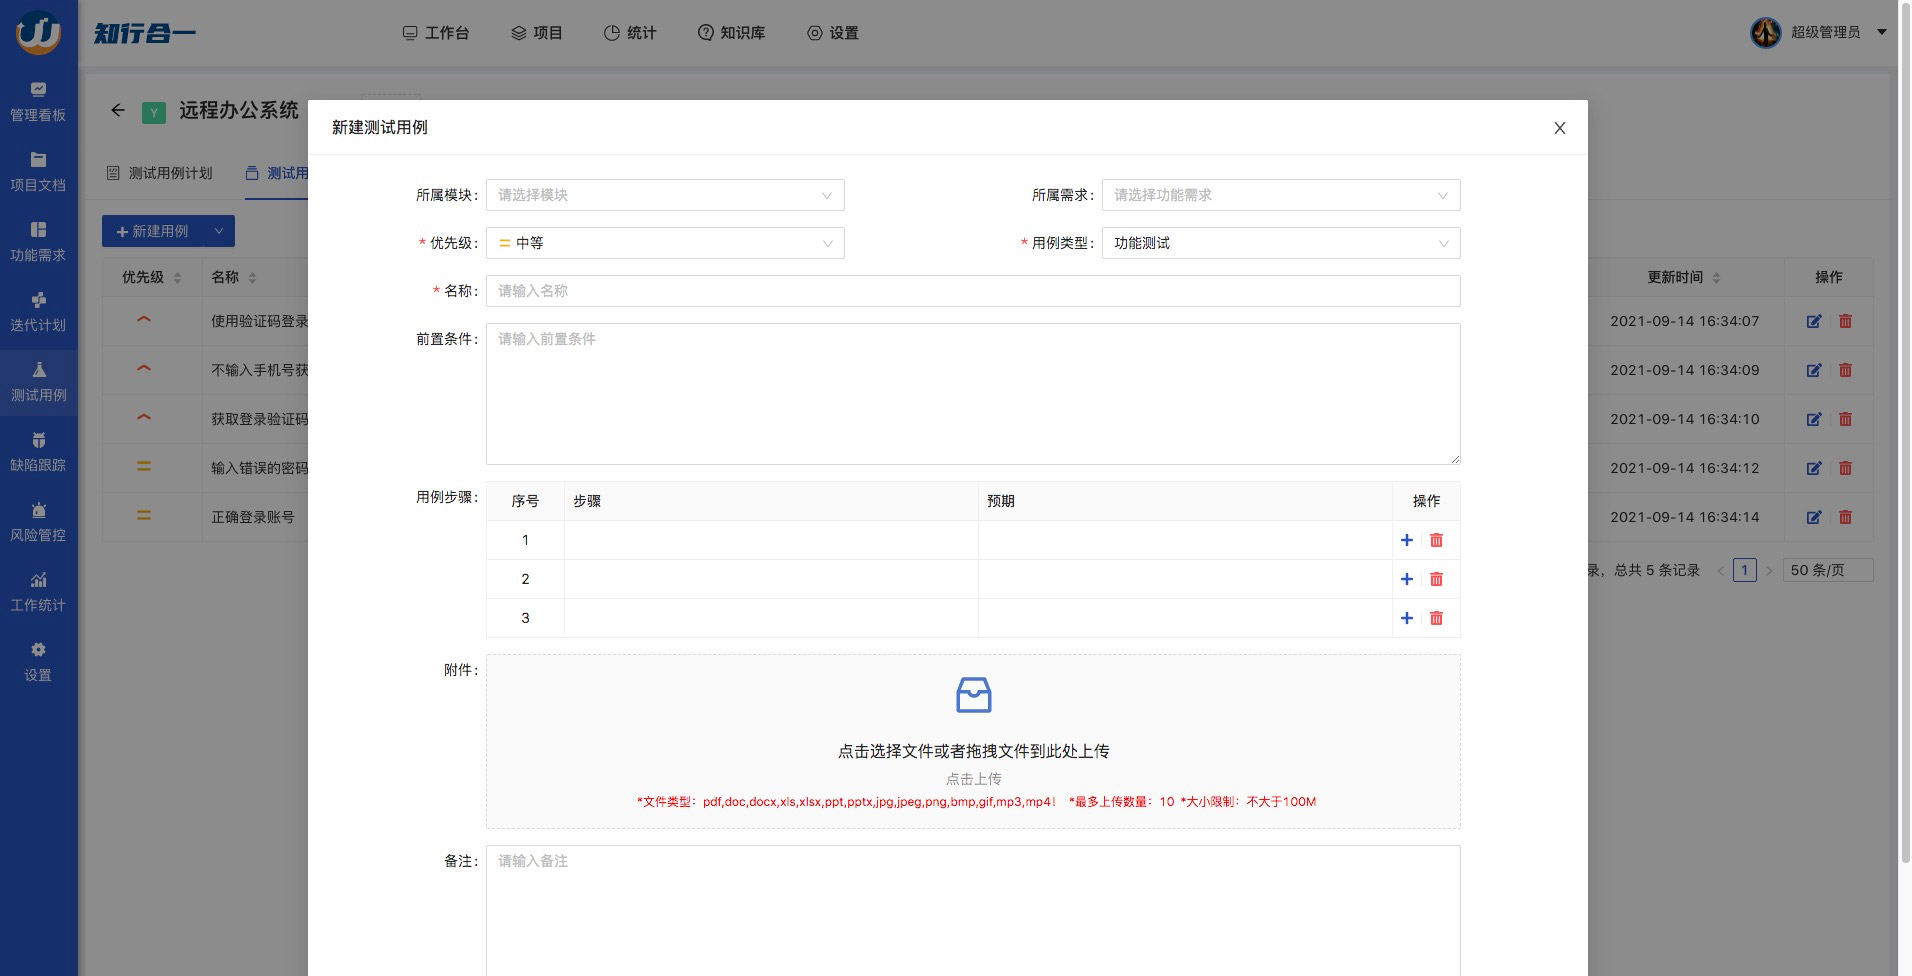Click the plus icon in step row 3
This screenshot has height=976, width=1912.
tap(1406, 618)
